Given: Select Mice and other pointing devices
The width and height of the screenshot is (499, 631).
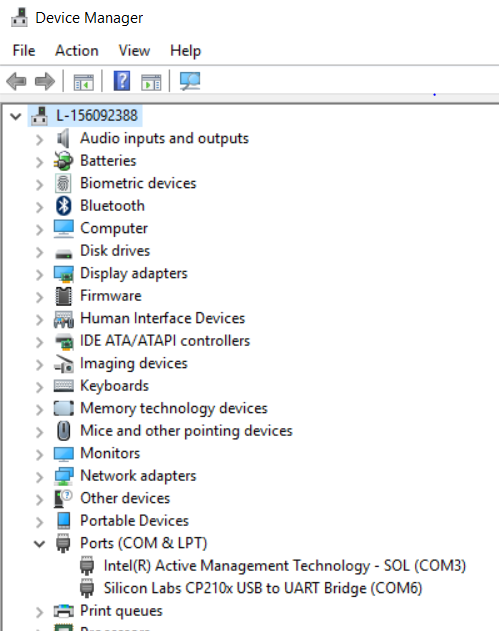Looking at the screenshot, I should [186, 431].
